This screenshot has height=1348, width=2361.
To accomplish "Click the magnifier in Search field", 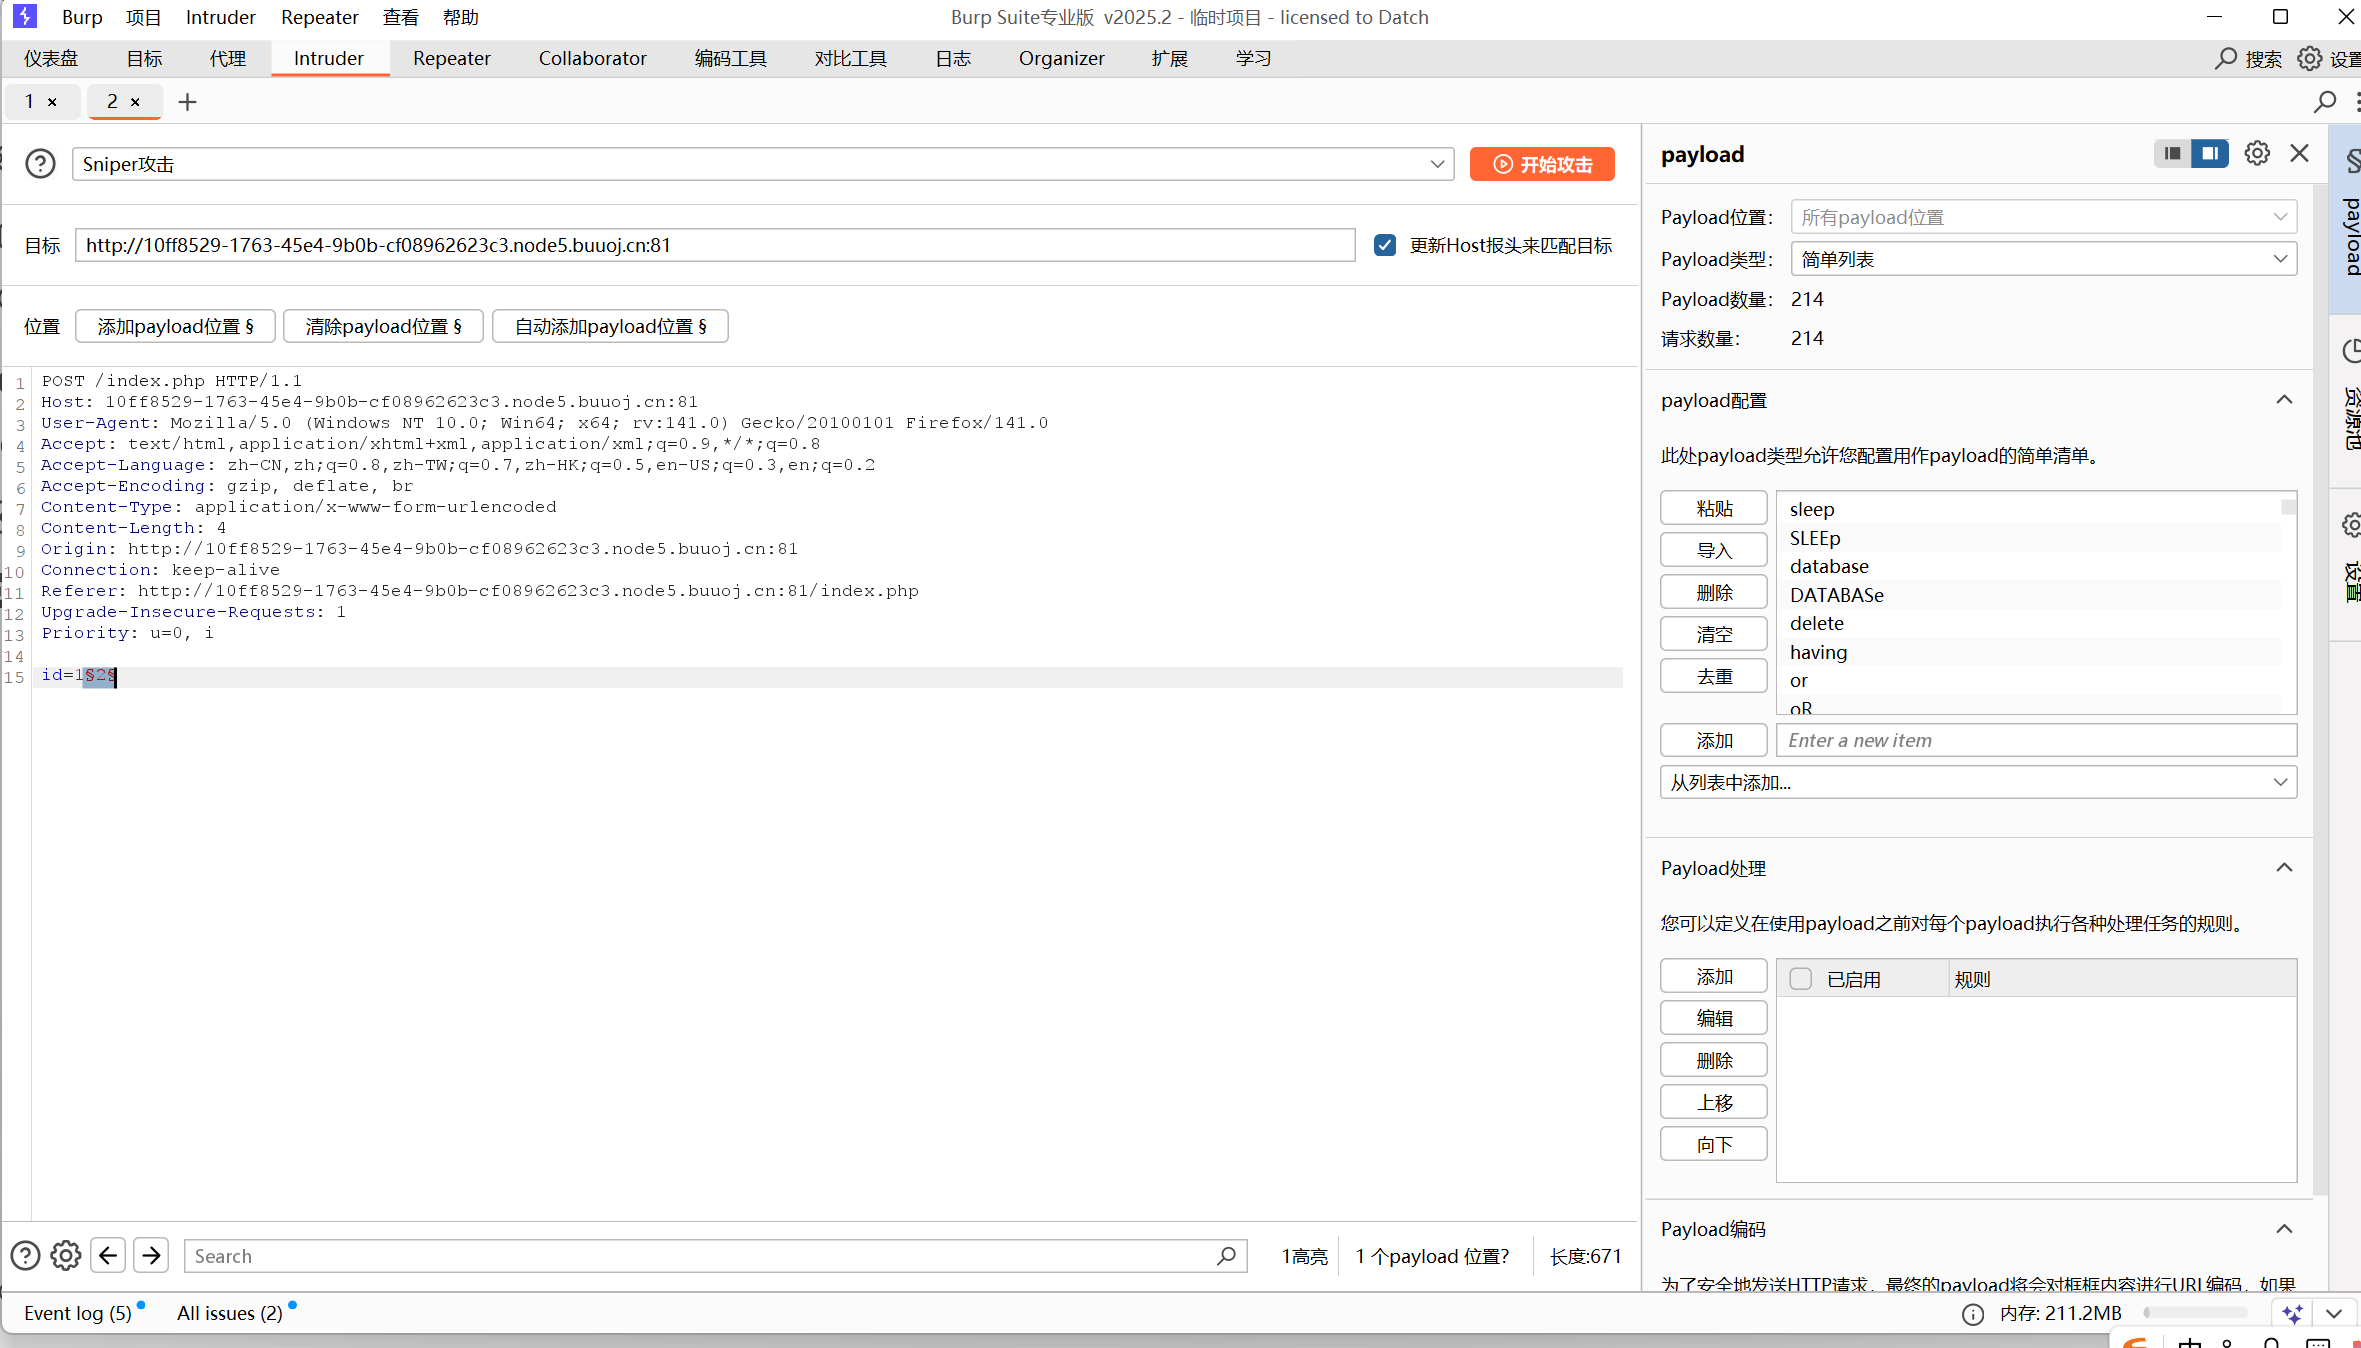I will coord(1227,1256).
